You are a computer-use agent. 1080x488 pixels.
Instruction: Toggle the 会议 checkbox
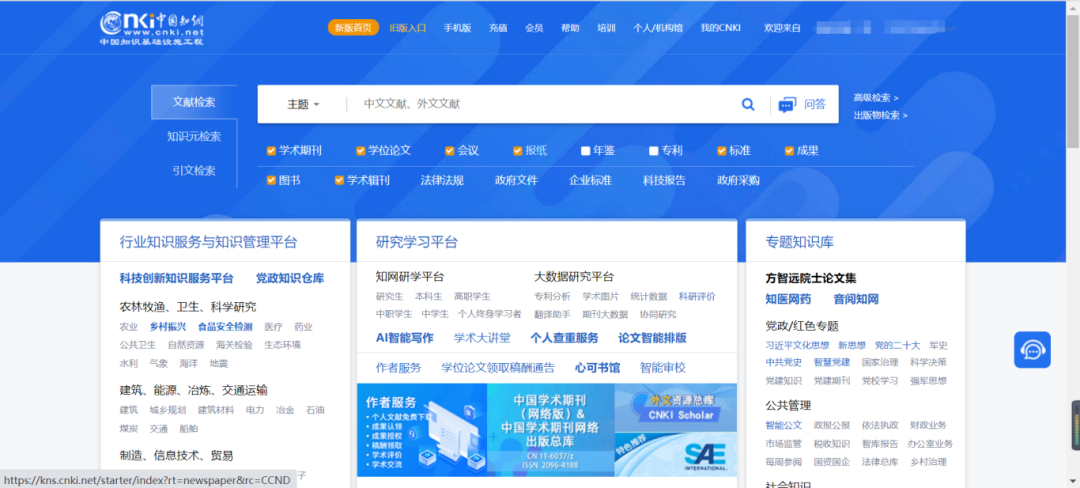tap(450, 151)
